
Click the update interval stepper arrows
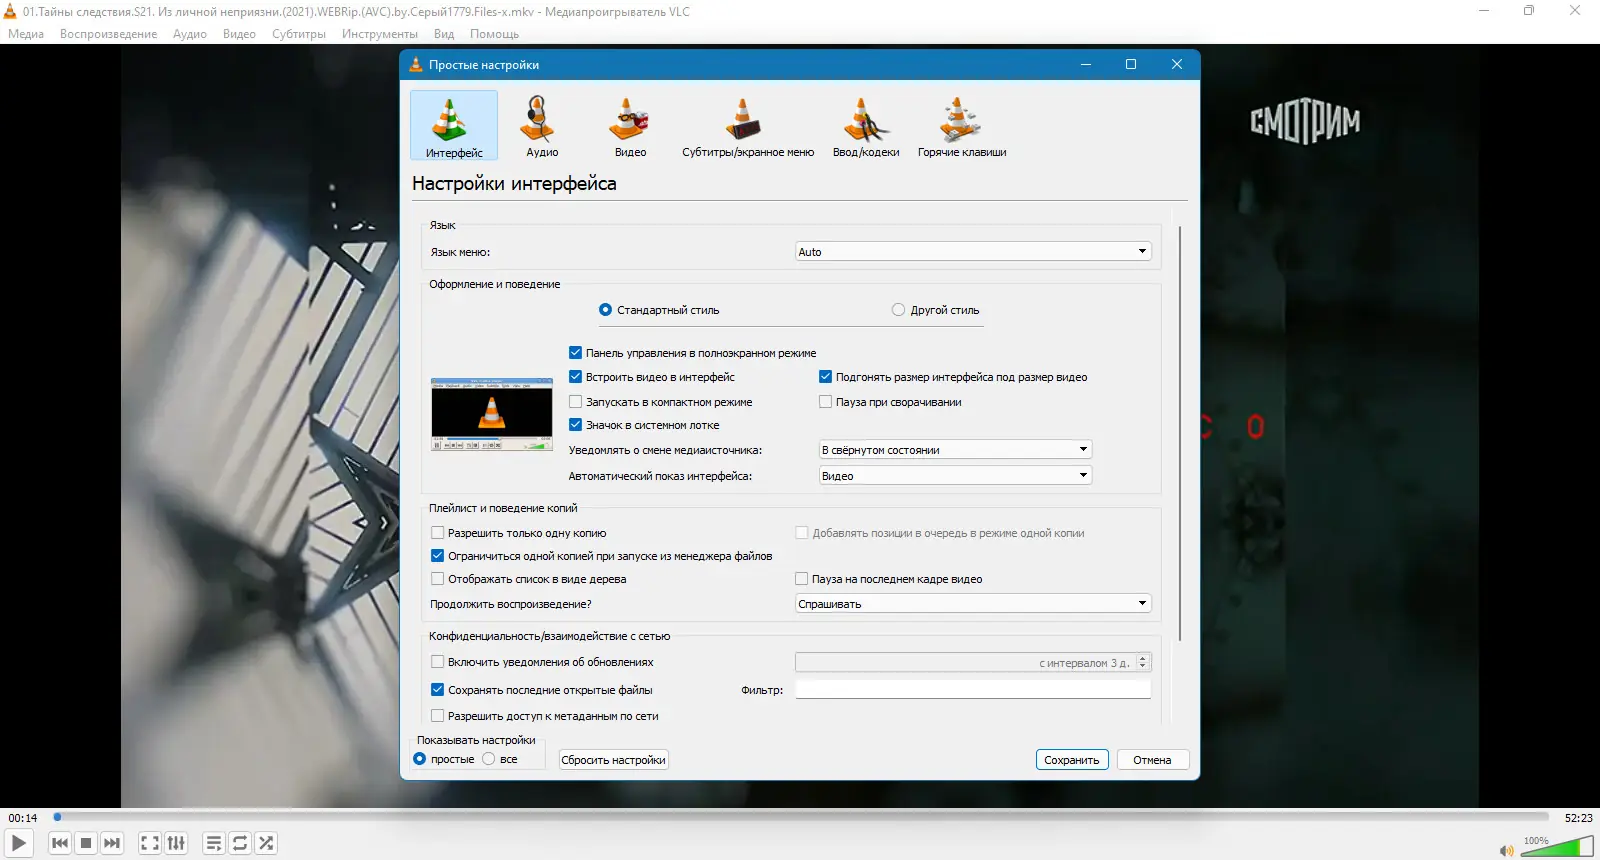pyautogui.click(x=1143, y=662)
